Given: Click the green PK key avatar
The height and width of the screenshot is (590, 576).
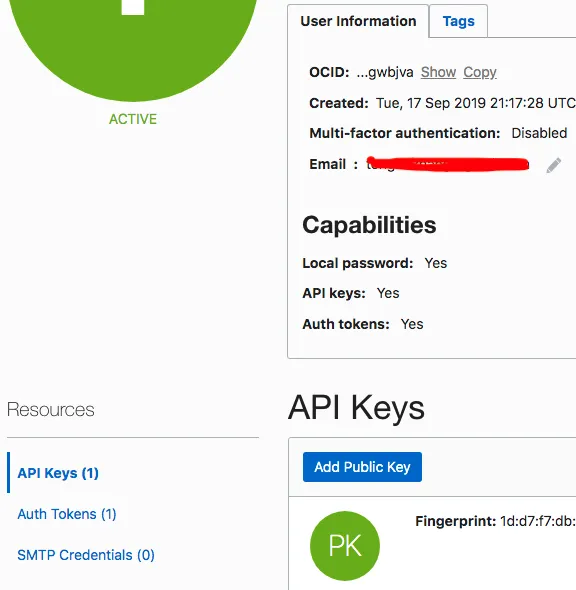Looking at the screenshot, I should pyautogui.click(x=345, y=546).
